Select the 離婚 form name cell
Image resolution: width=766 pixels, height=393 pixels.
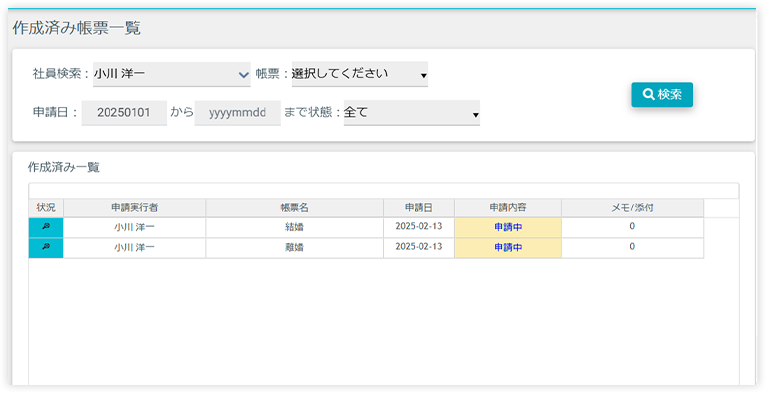pyautogui.click(x=295, y=248)
